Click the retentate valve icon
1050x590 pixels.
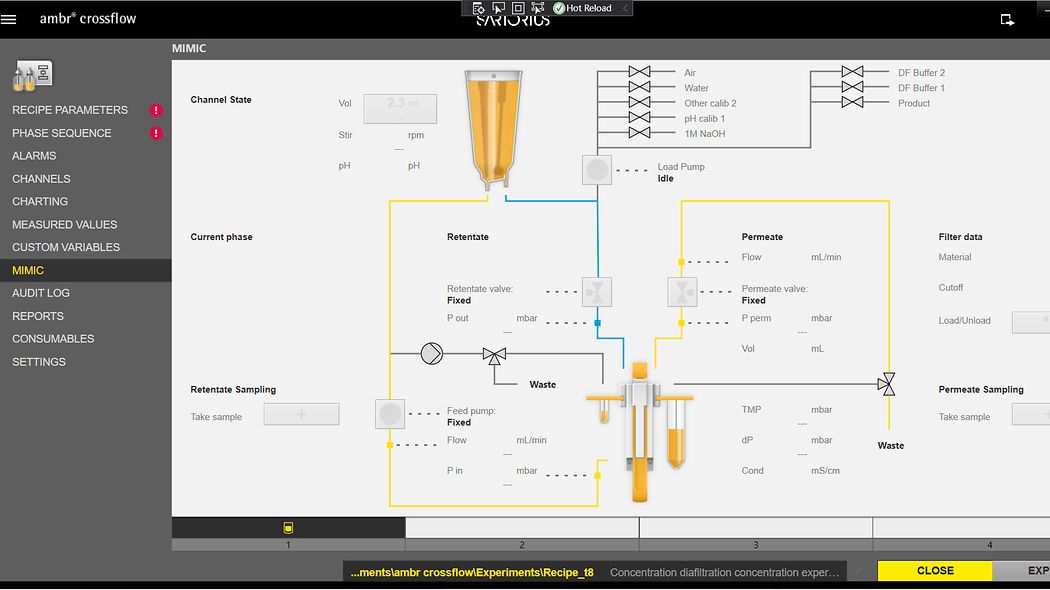[595, 292]
